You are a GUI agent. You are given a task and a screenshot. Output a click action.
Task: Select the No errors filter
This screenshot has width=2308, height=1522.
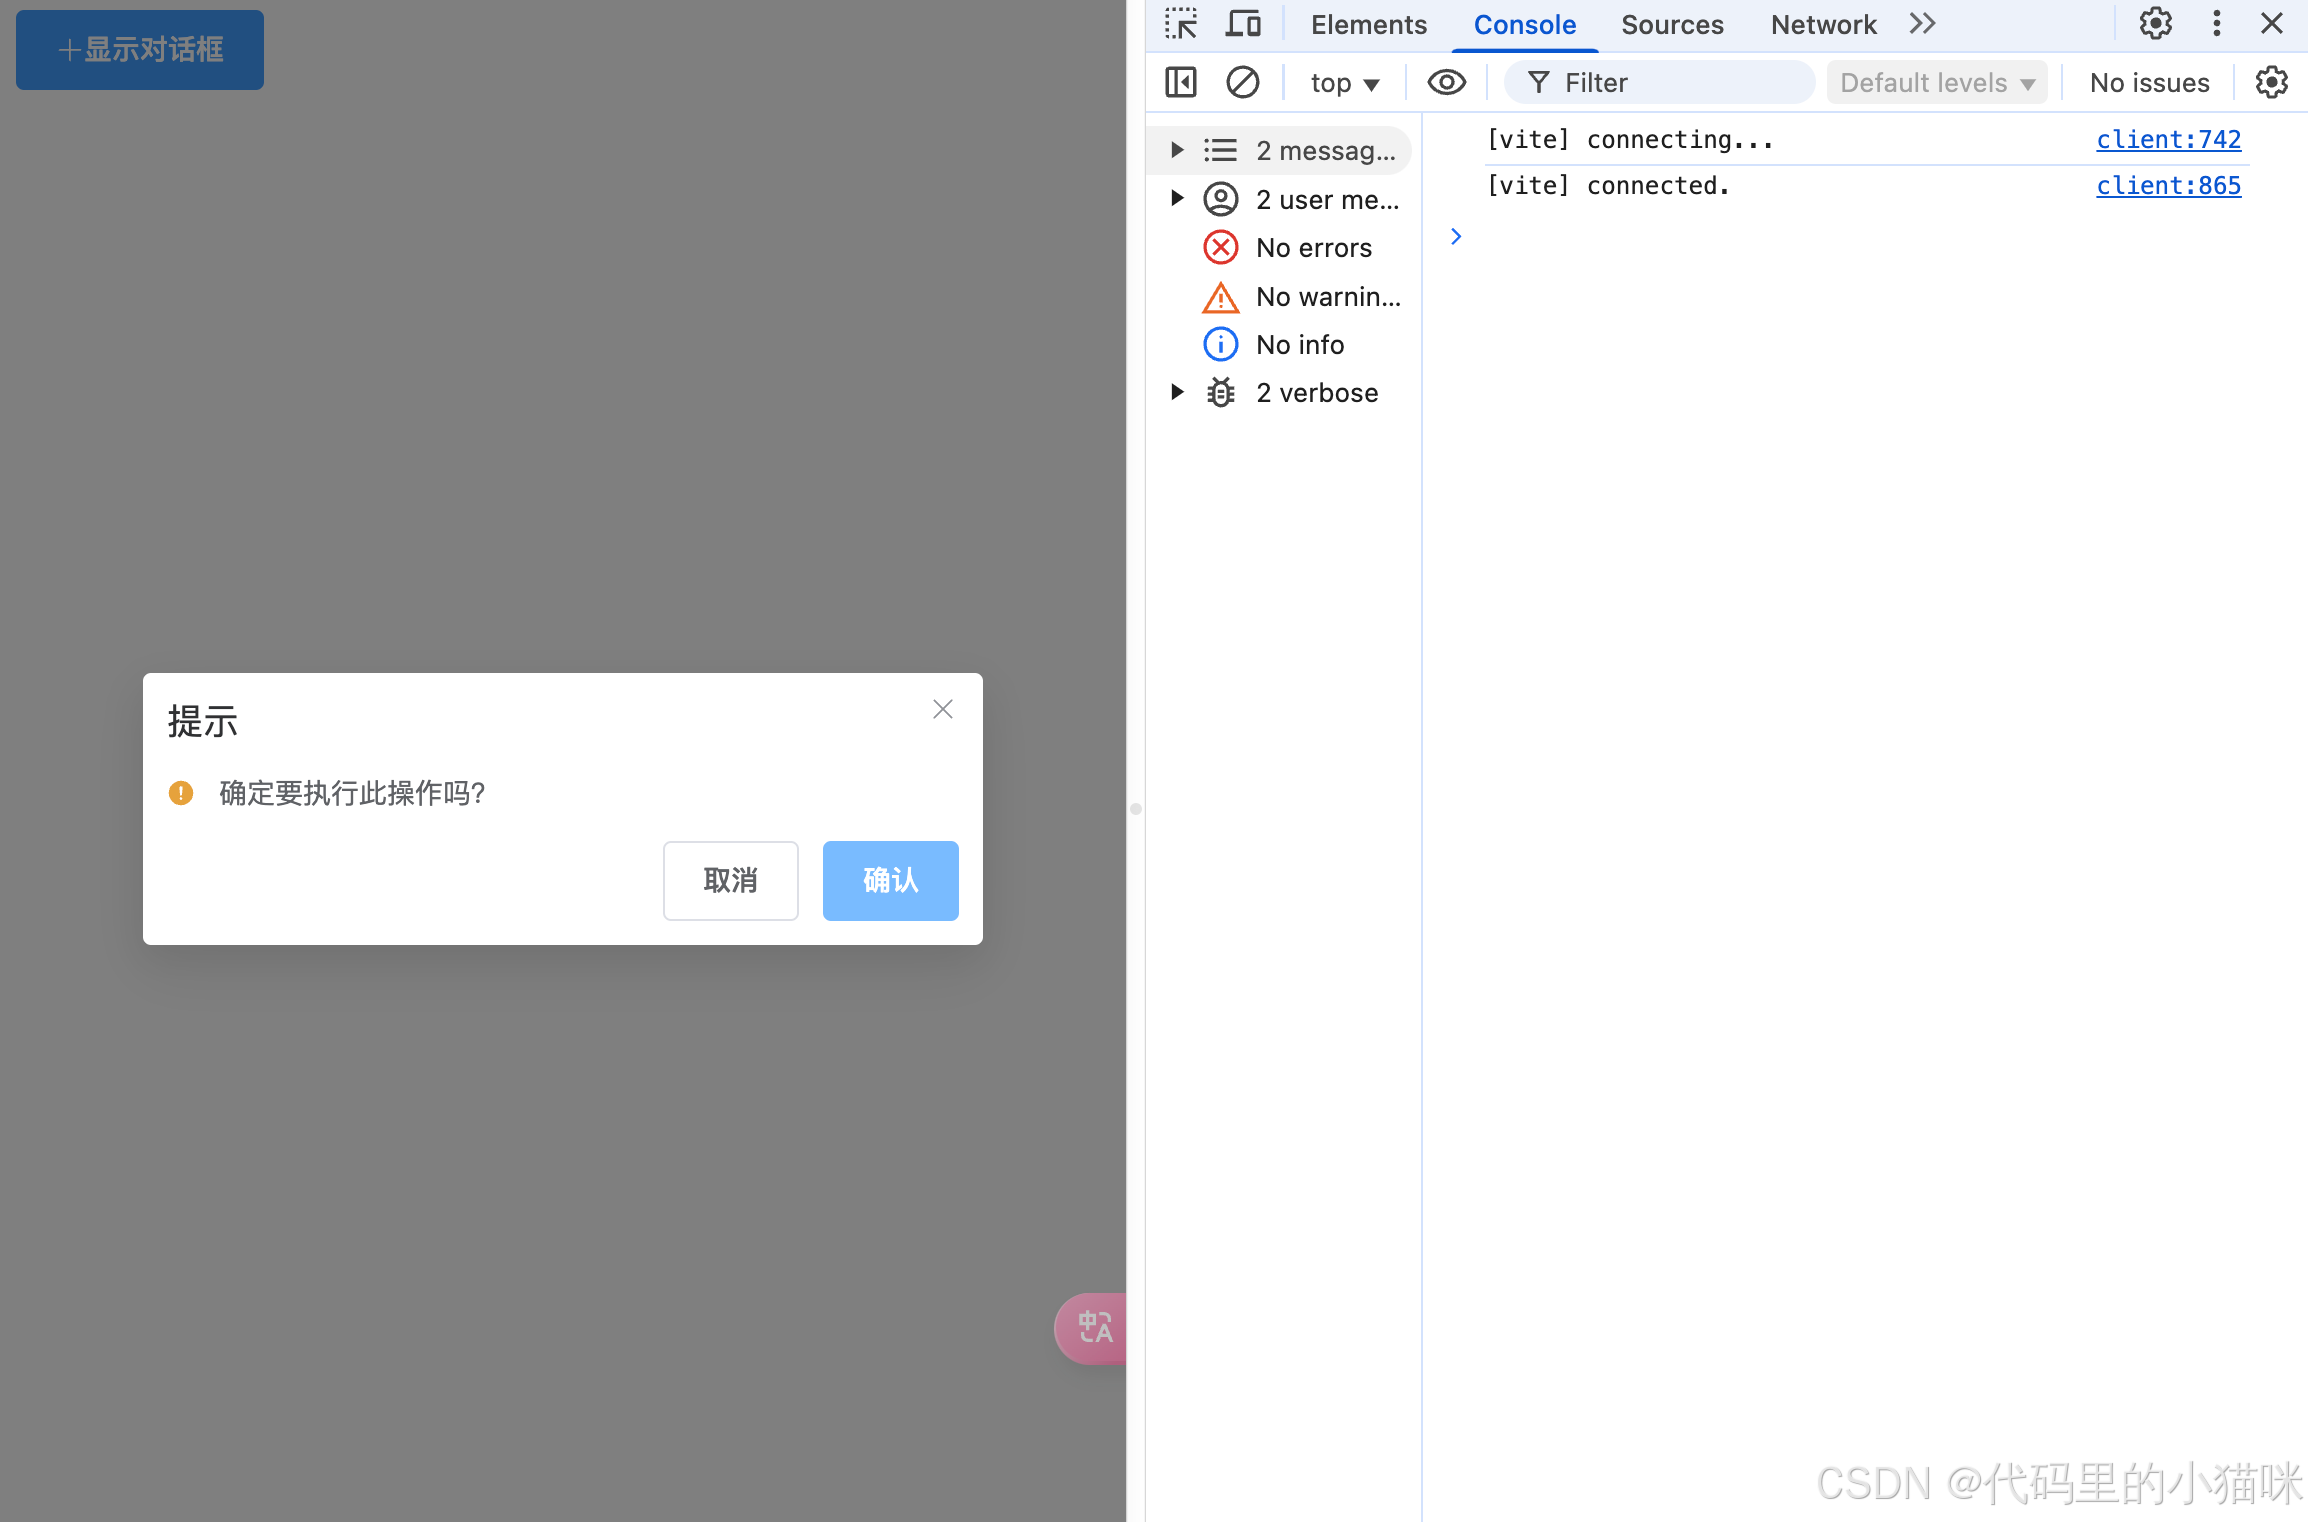1313,248
